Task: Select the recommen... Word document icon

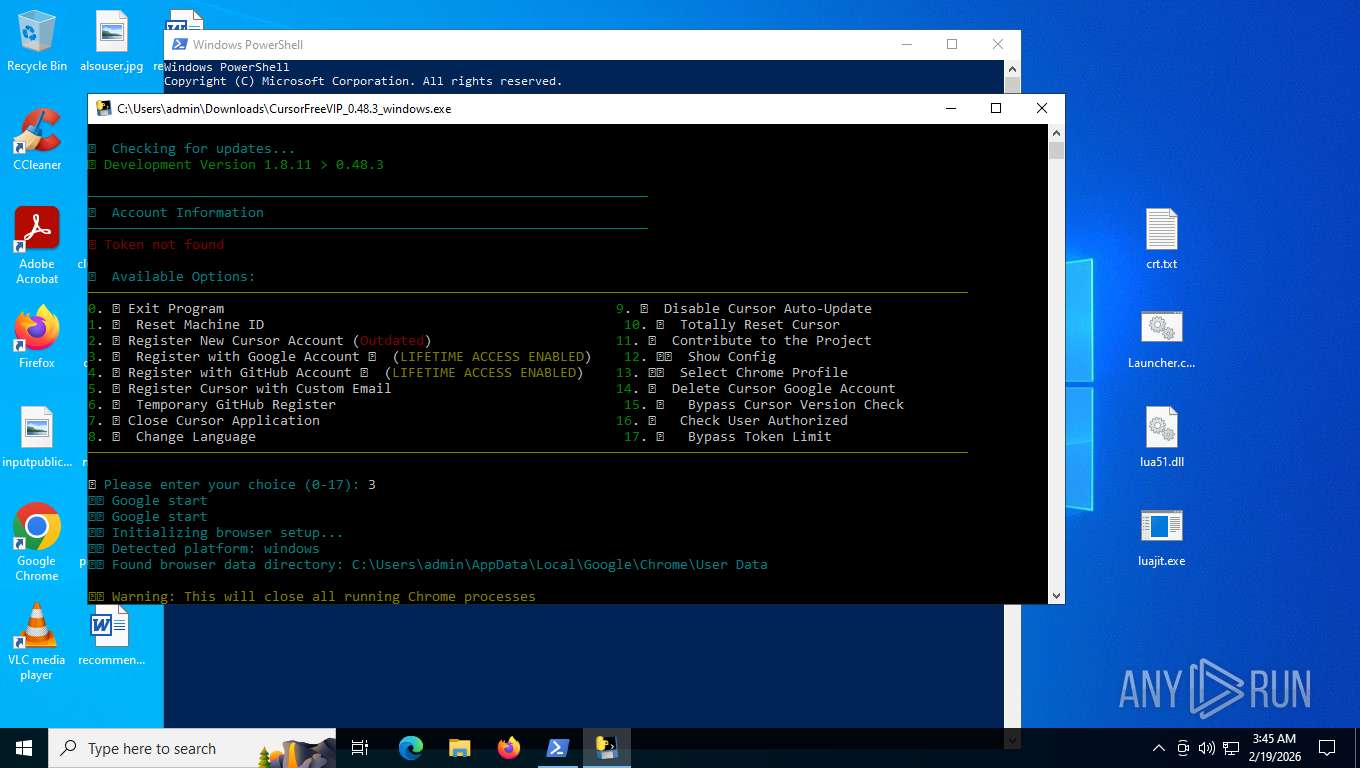Action: [x=111, y=634]
